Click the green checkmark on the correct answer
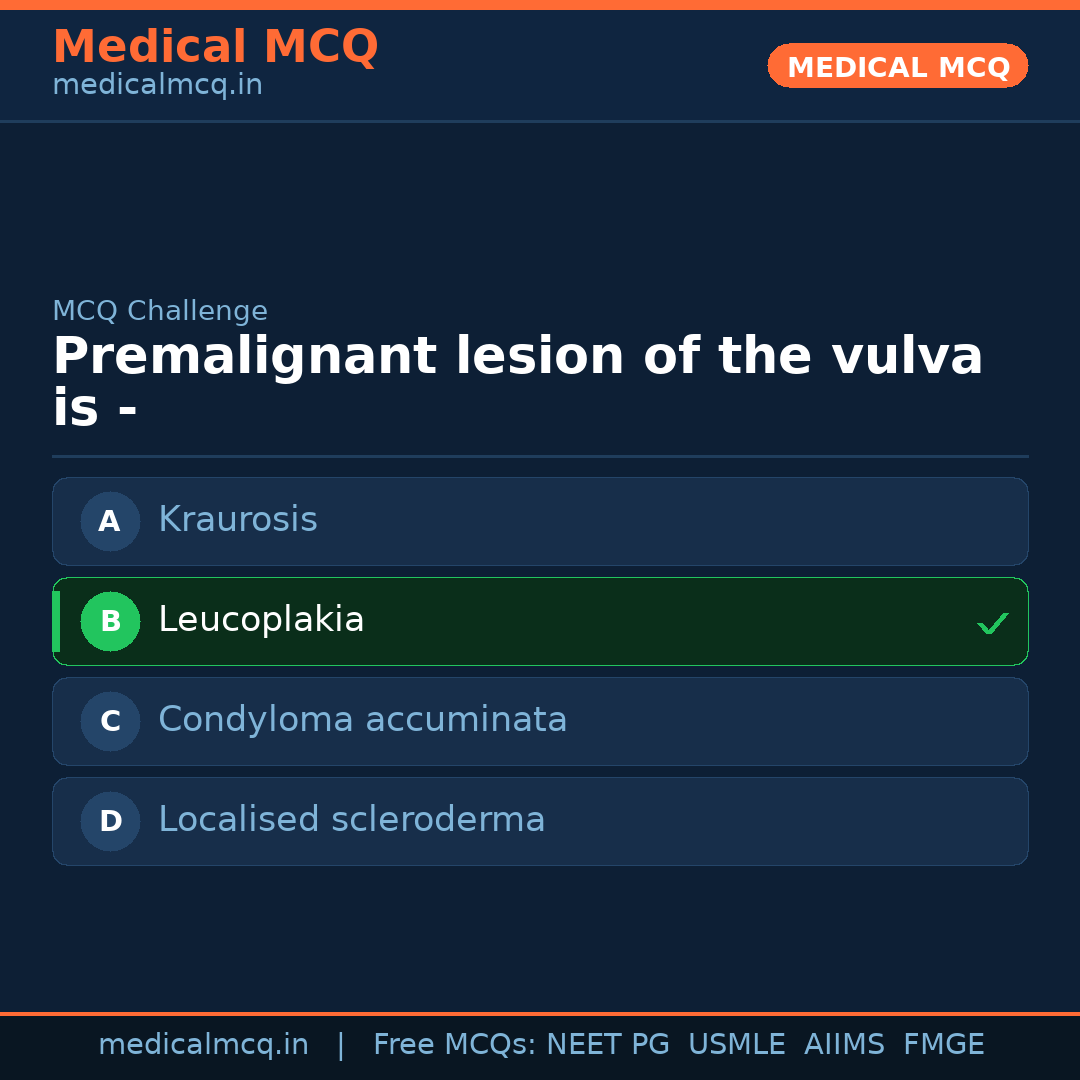The height and width of the screenshot is (1080, 1080). (x=993, y=623)
